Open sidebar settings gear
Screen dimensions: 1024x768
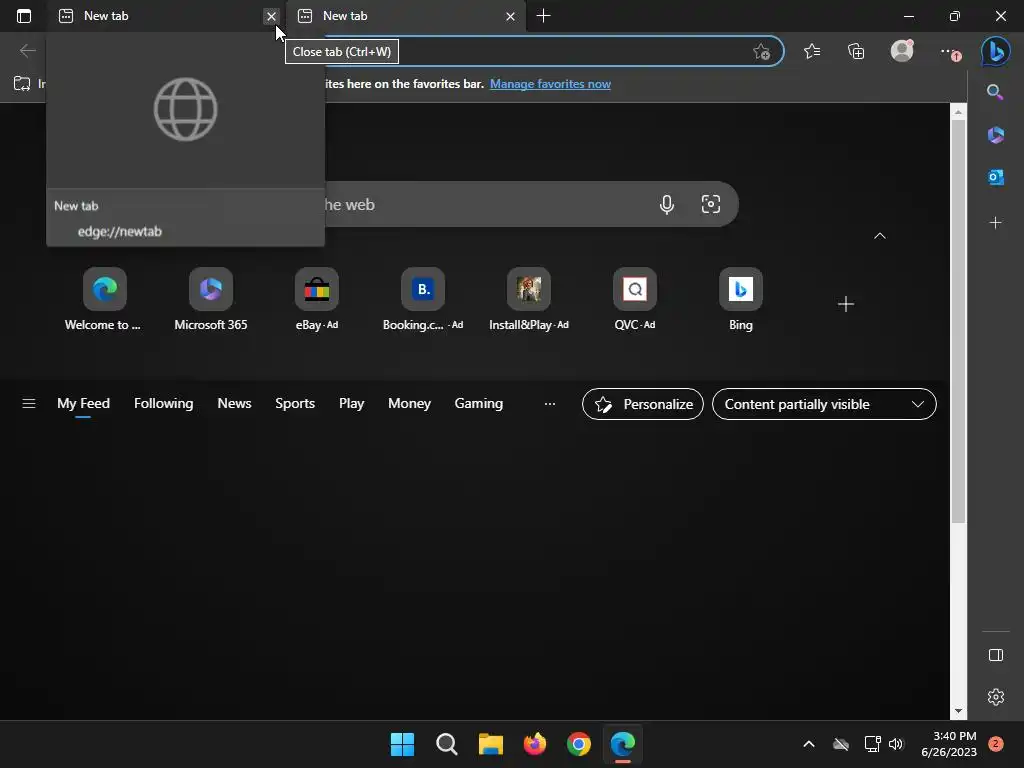(995, 697)
